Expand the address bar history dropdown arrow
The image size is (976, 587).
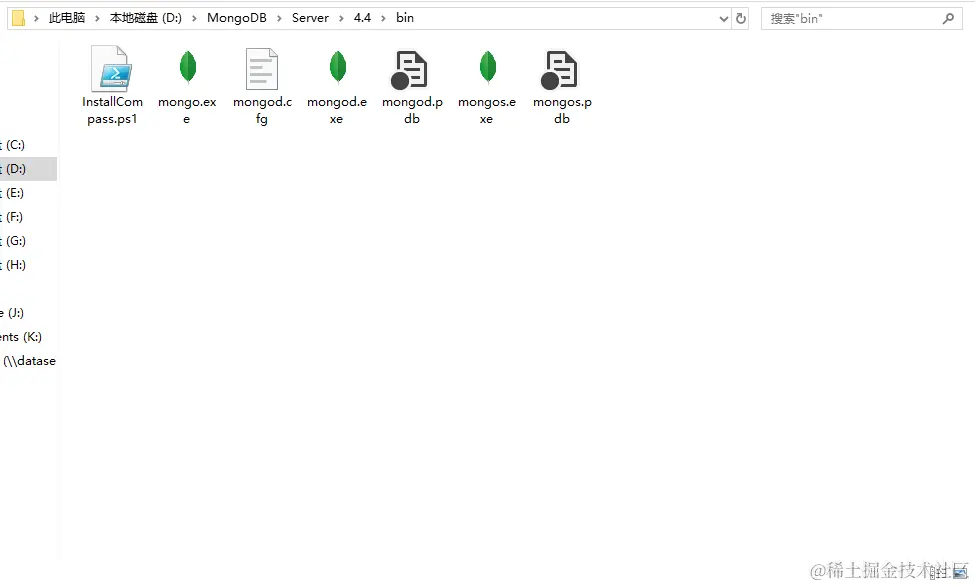coord(722,18)
